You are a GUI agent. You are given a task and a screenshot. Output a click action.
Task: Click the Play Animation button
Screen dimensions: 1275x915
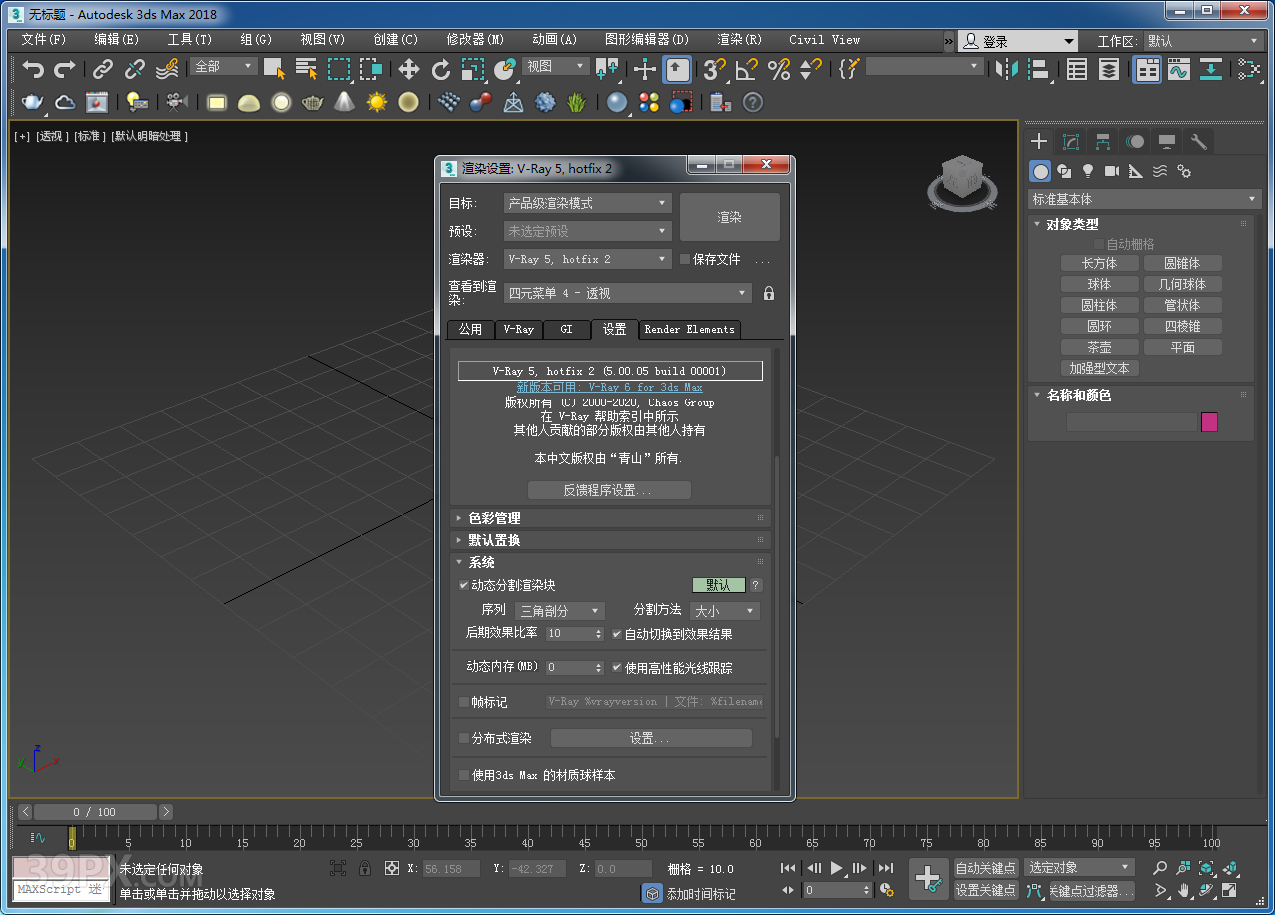(836, 868)
